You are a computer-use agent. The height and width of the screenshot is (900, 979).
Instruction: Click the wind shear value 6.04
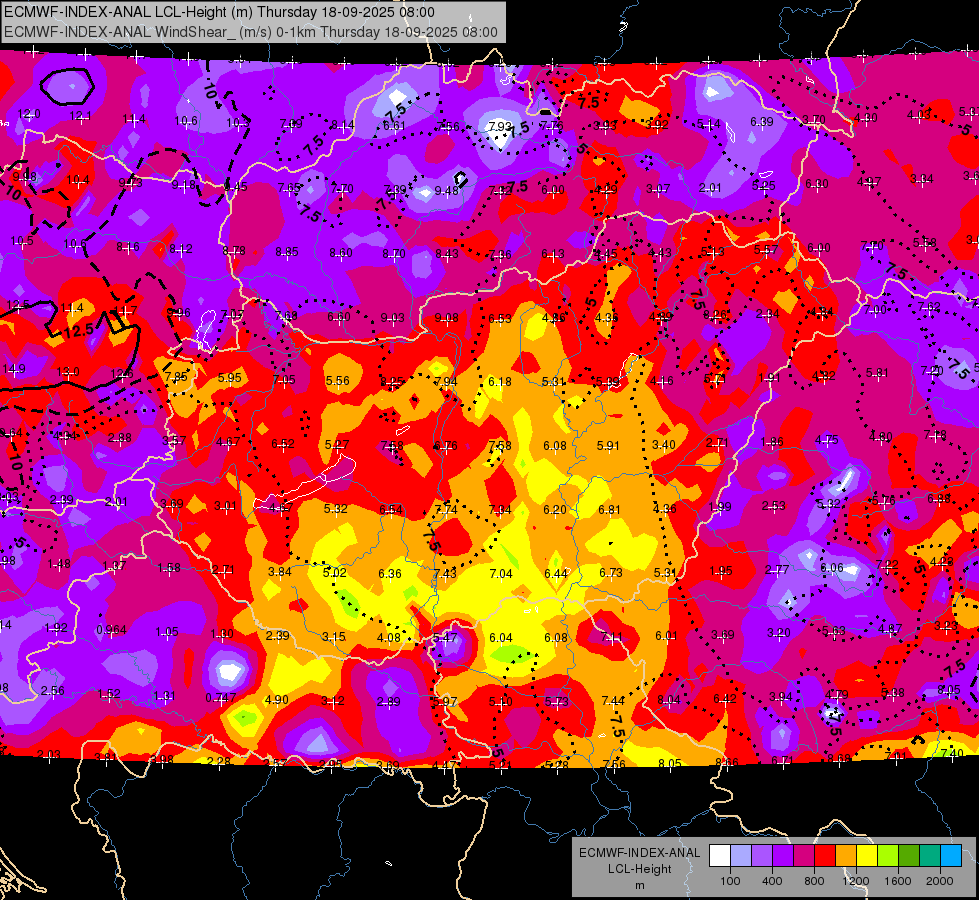501,638
